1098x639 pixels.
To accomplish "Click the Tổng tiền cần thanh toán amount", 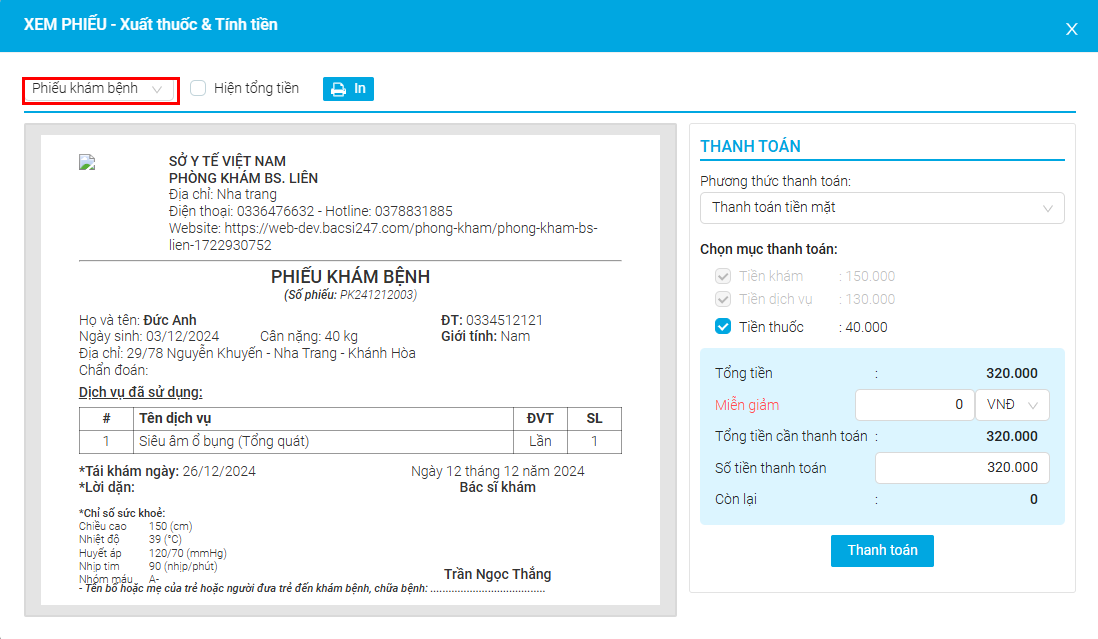I will point(1012,436).
